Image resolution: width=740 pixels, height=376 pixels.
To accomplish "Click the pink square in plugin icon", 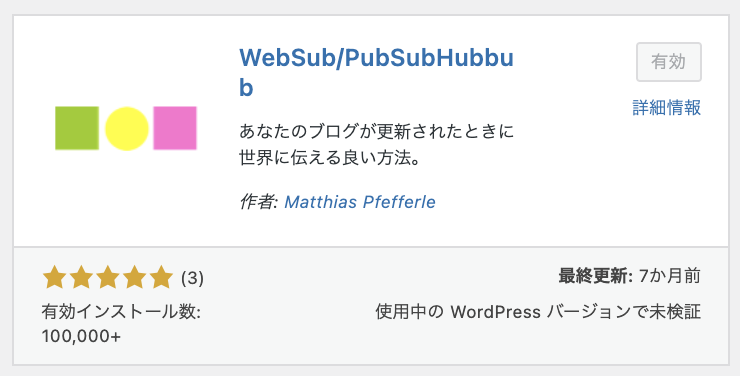I will (175, 128).
